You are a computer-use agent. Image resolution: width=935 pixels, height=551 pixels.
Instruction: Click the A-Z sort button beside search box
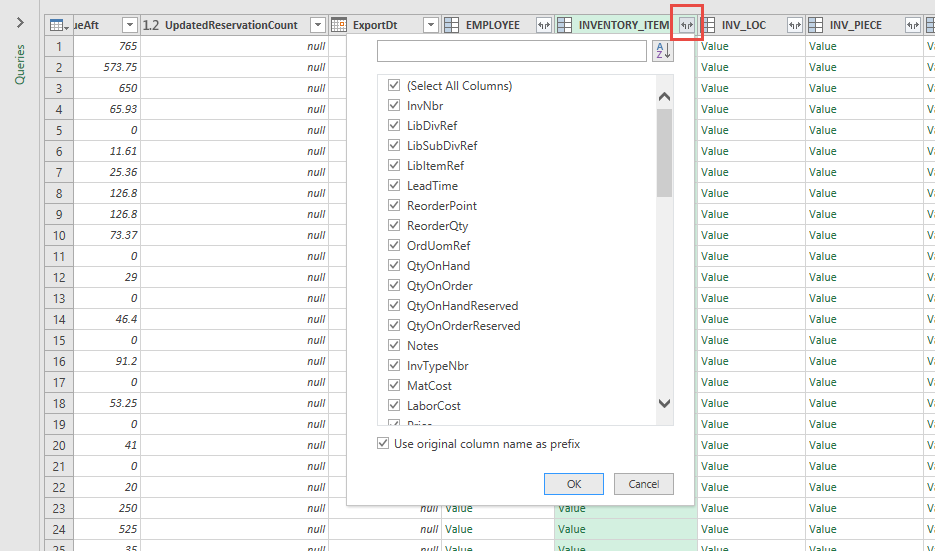(x=662, y=51)
